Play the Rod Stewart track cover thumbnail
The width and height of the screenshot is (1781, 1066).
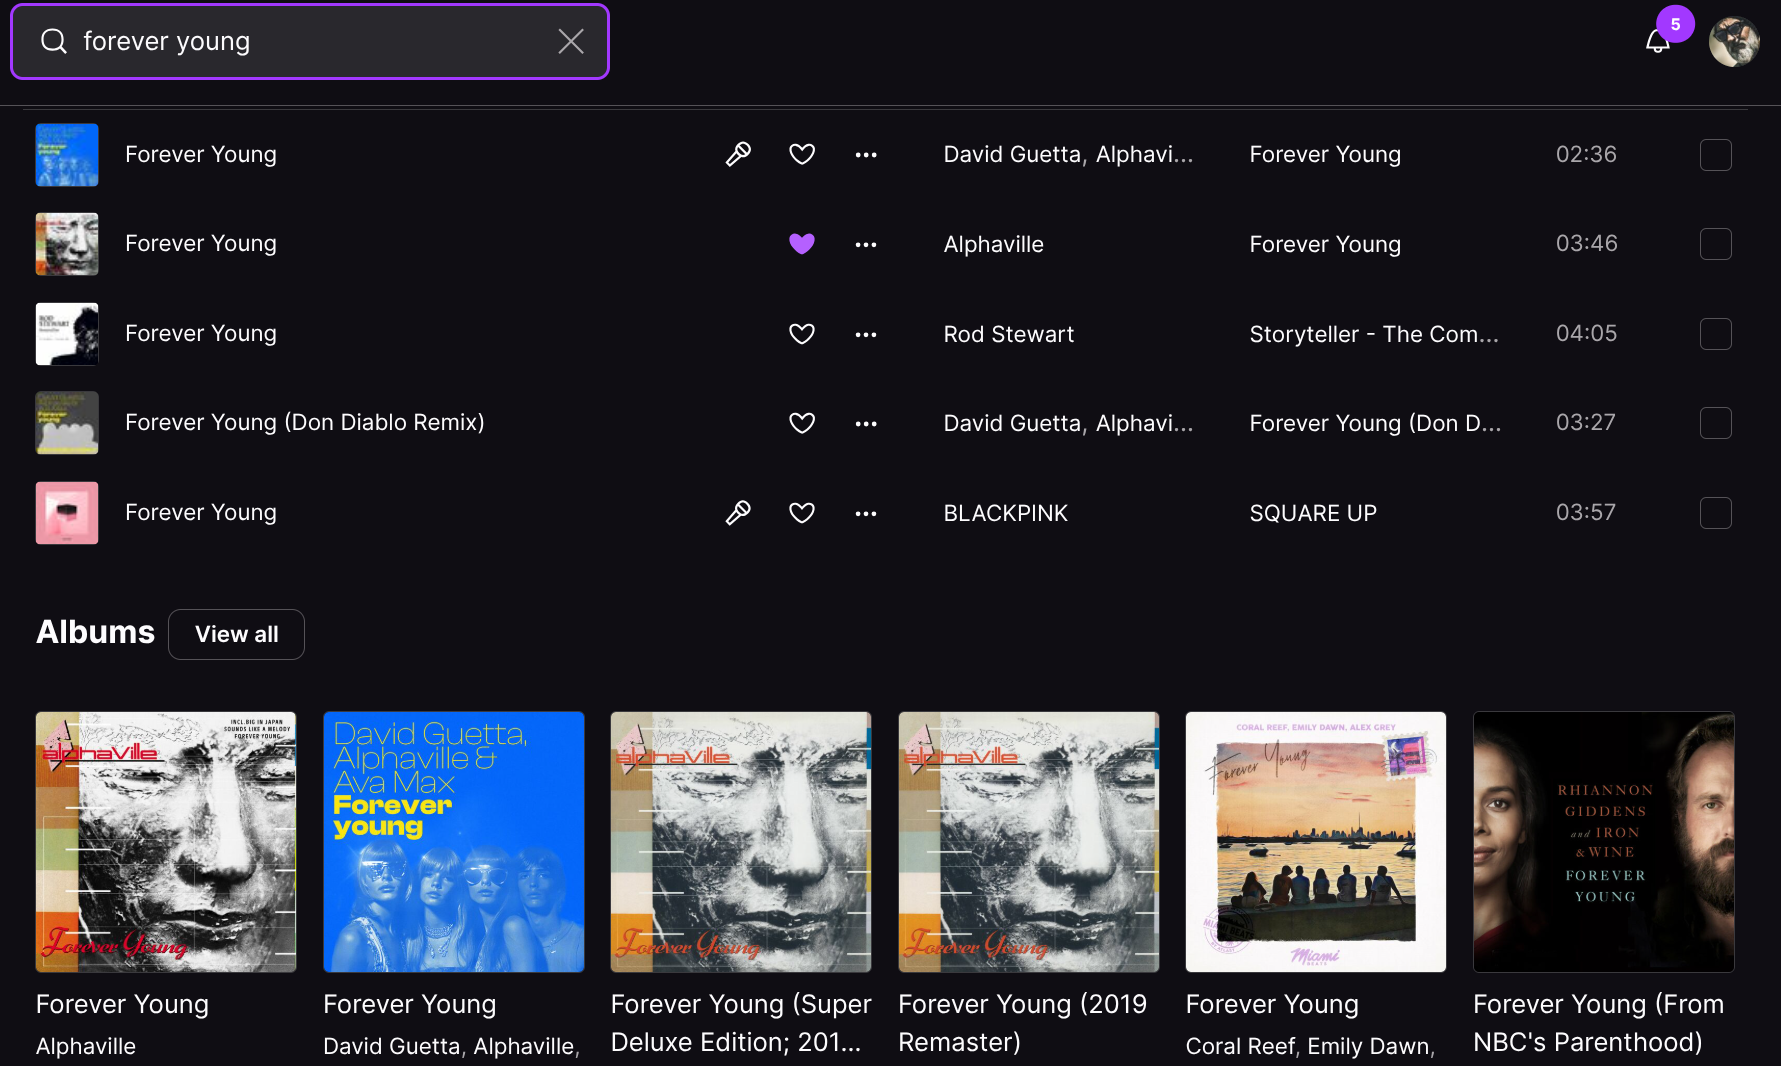click(67, 334)
